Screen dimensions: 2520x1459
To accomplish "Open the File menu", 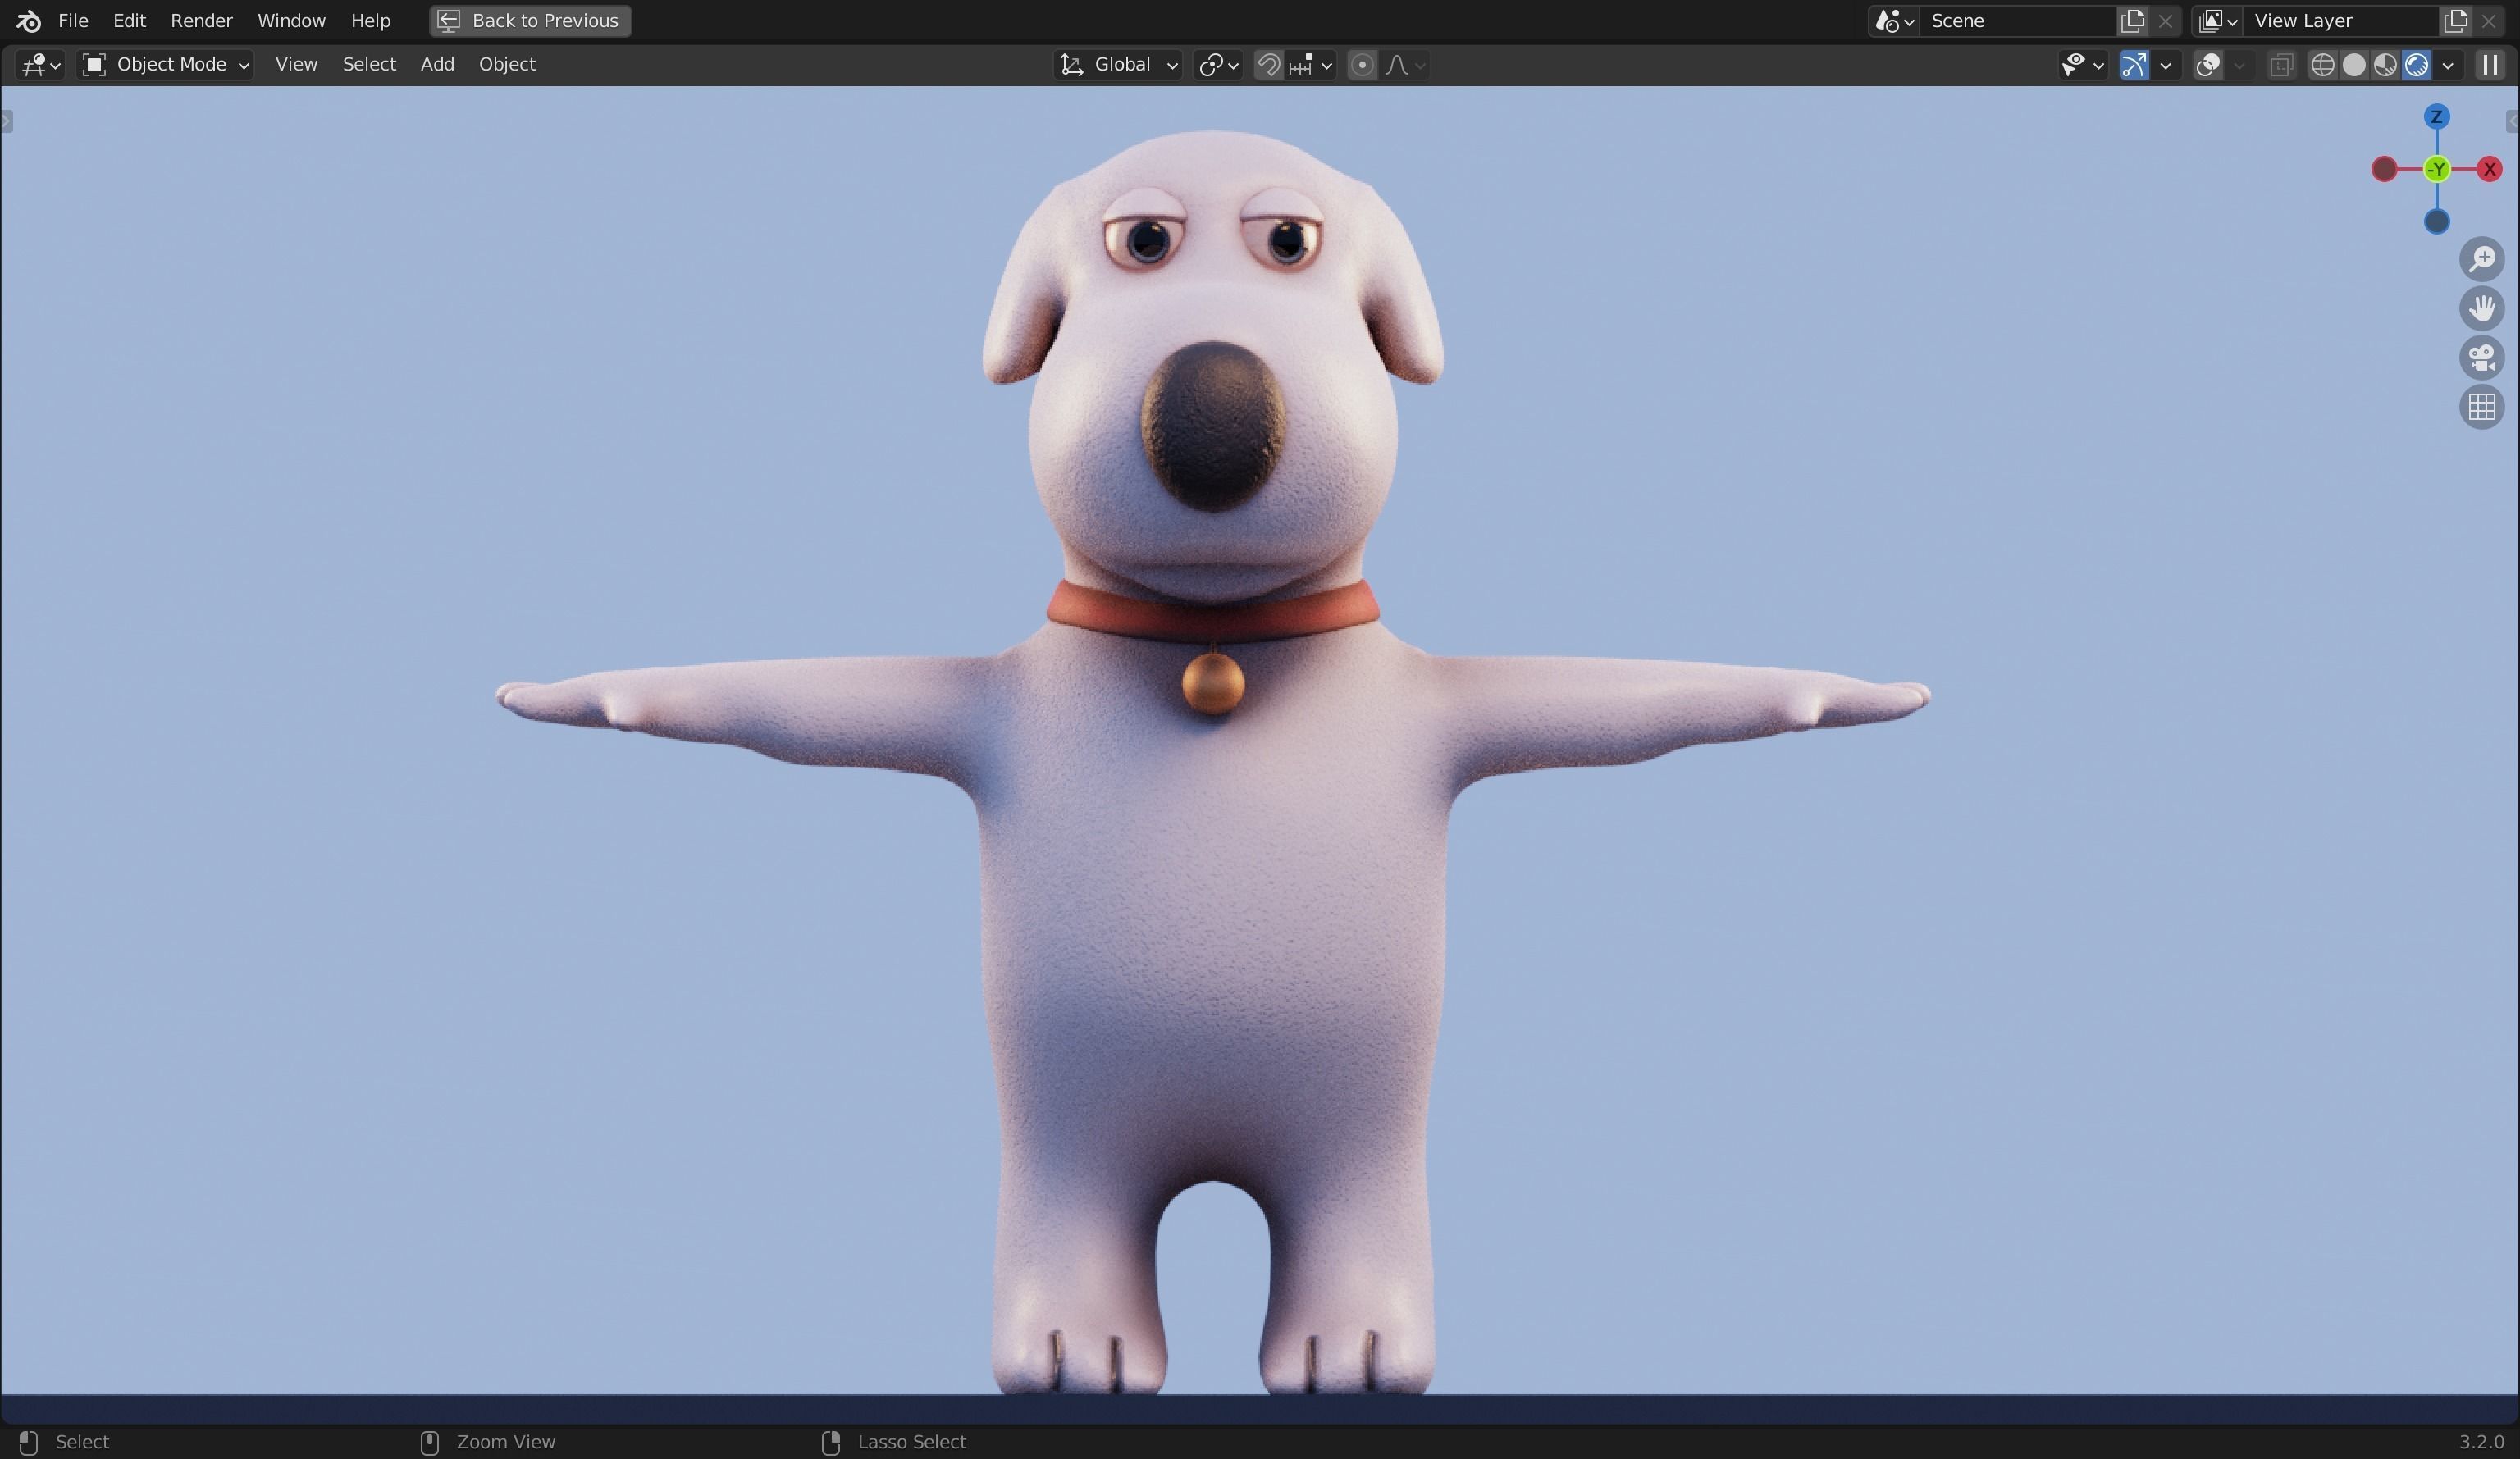I will [x=73, y=21].
